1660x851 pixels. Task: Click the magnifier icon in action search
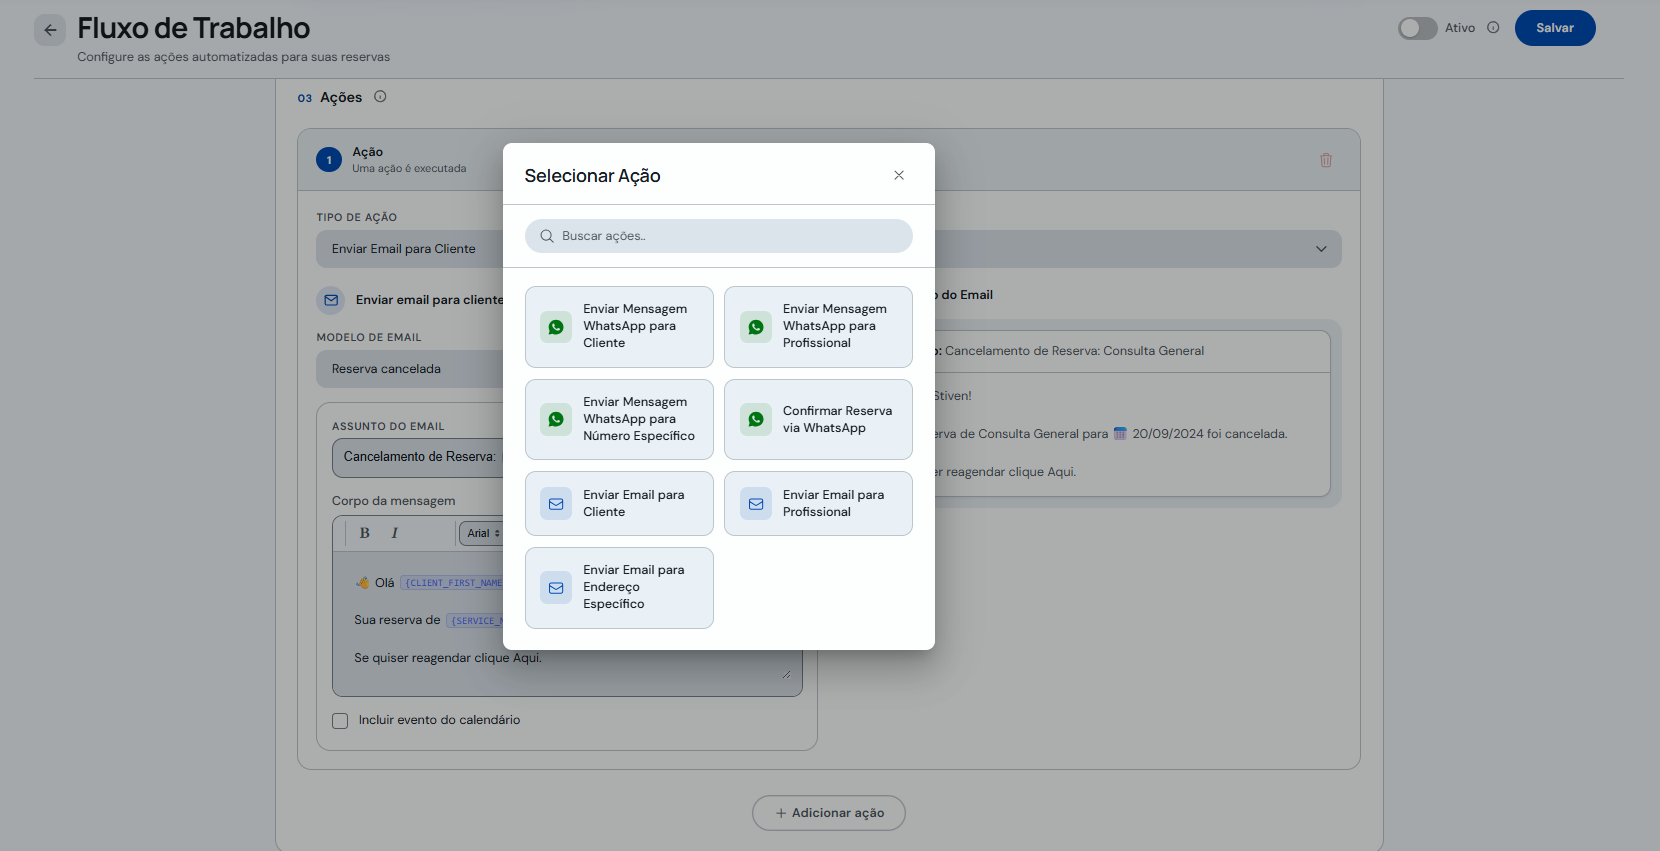point(547,236)
